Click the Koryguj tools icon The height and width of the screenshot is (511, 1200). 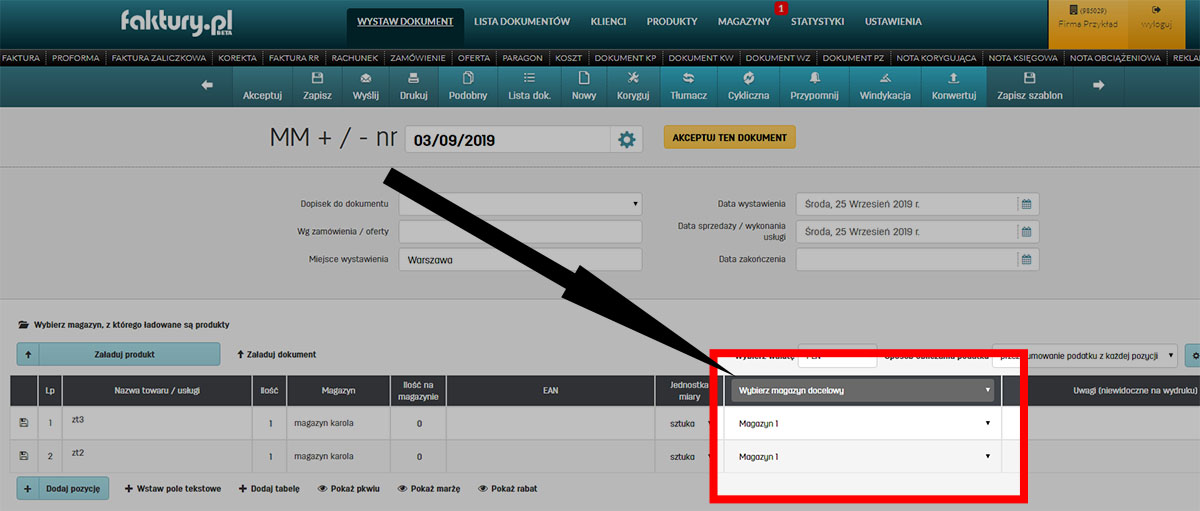pos(632,79)
